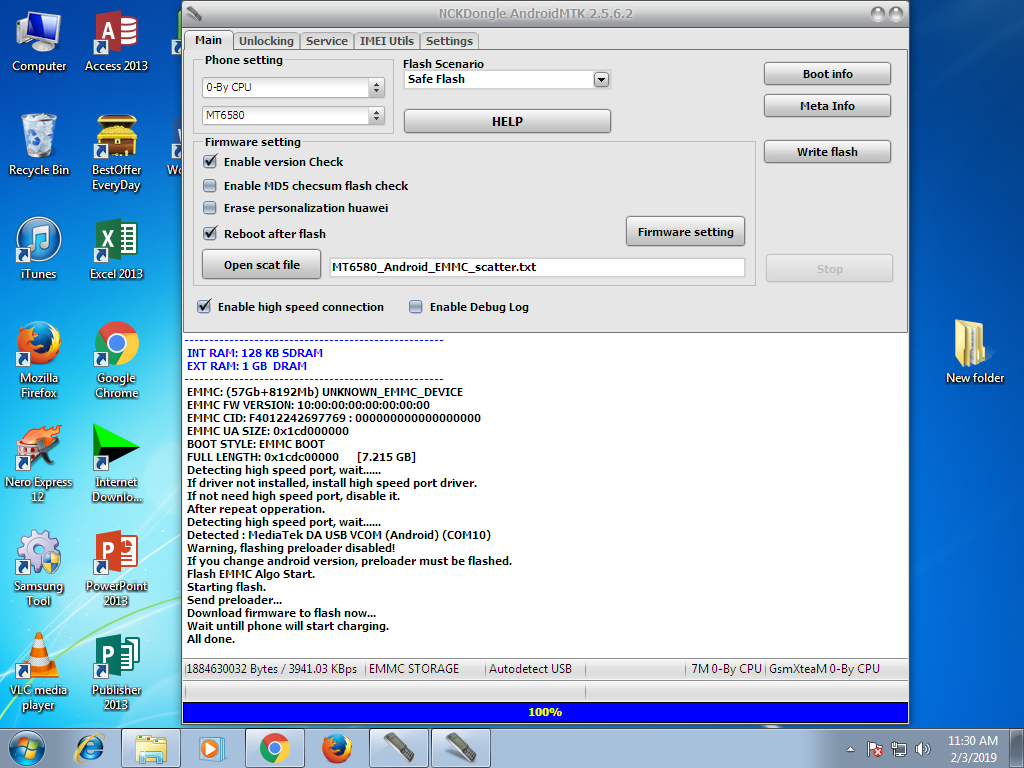Launch VLC media player shortcut
Viewport: 1024px width, 768px height.
[39, 672]
